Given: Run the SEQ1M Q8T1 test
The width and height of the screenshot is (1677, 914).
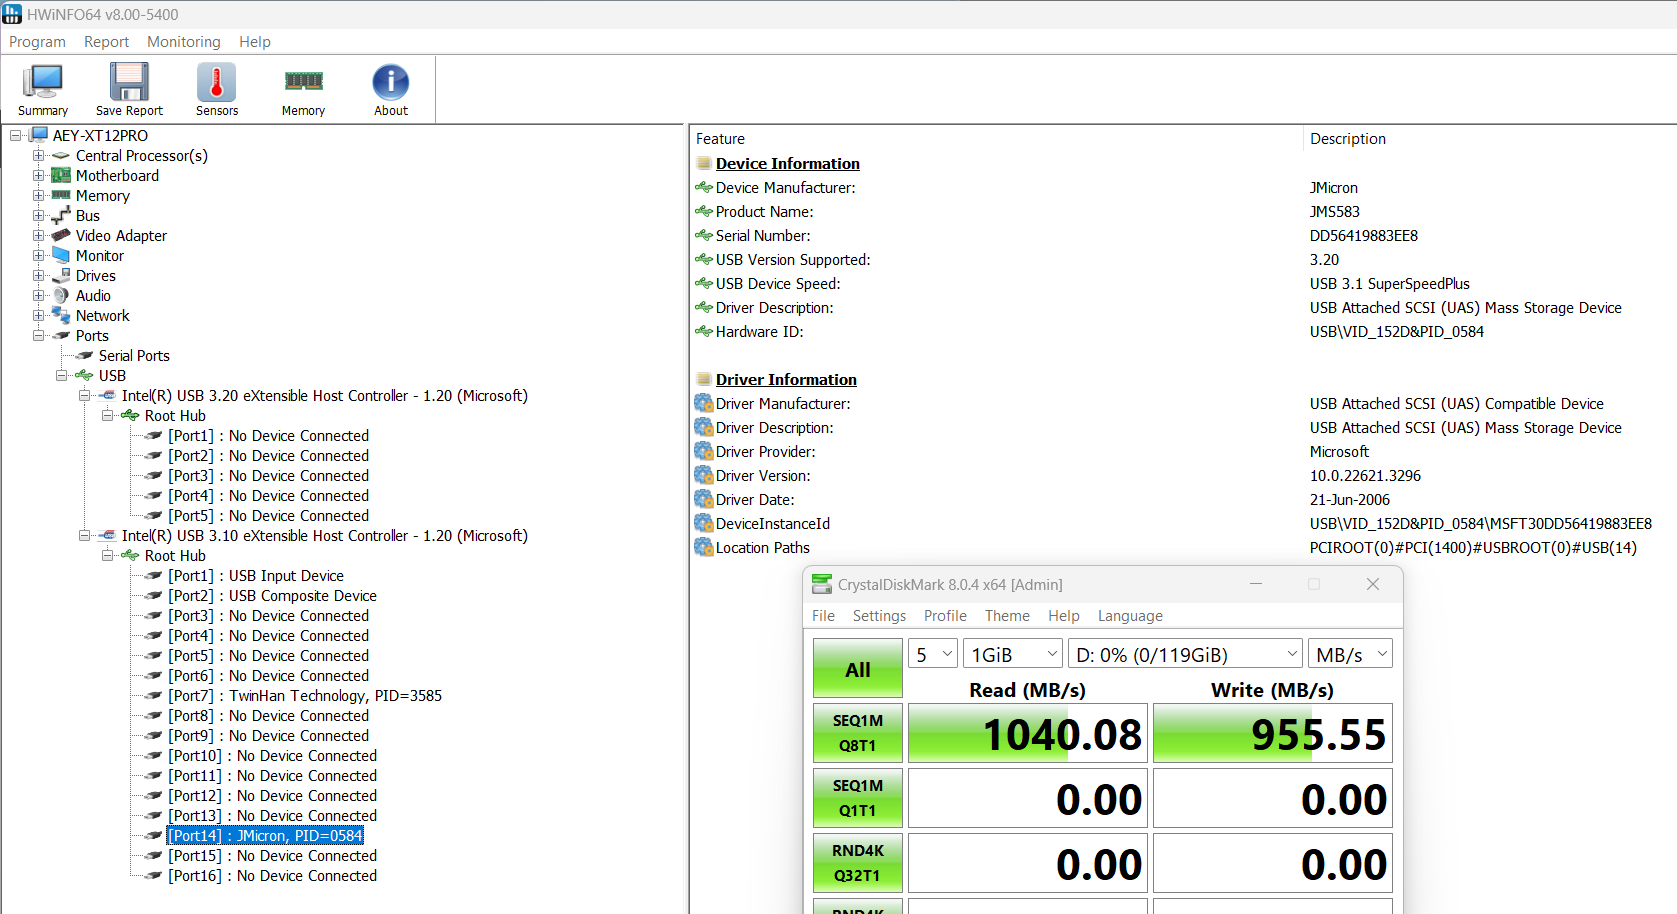Looking at the screenshot, I should (x=858, y=733).
